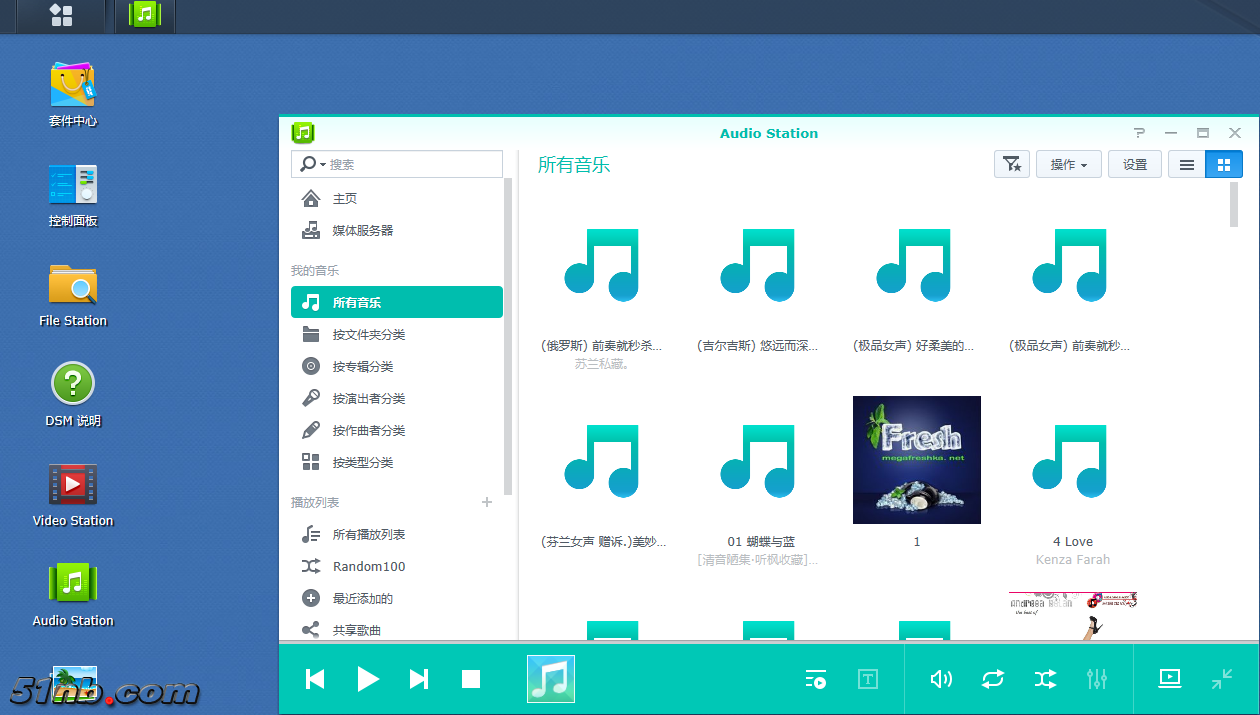The image size is (1260, 715).
Task: Add a new playlist with plus icon
Action: click(487, 502)
